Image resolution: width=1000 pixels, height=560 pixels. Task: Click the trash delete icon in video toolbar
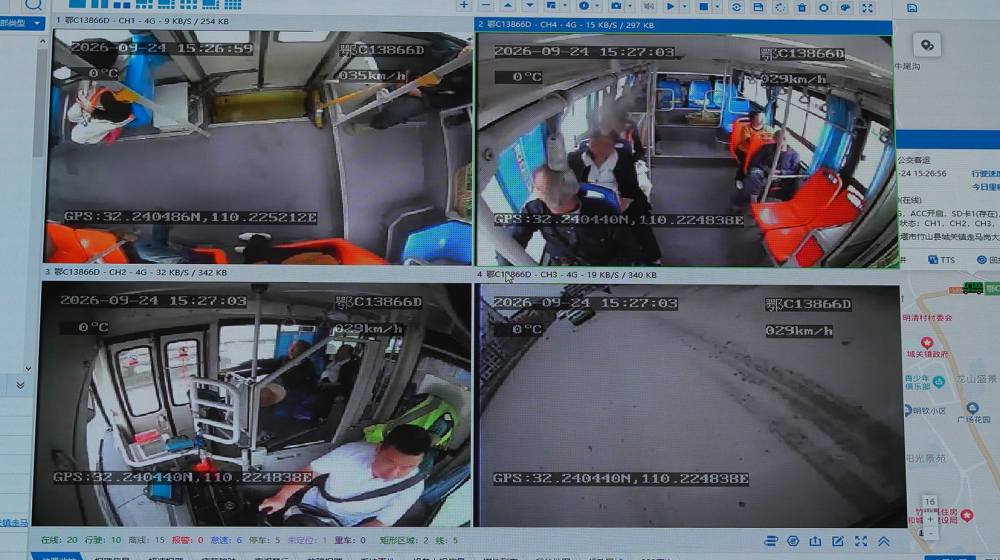pyautogui.click(x=802, y=7)
